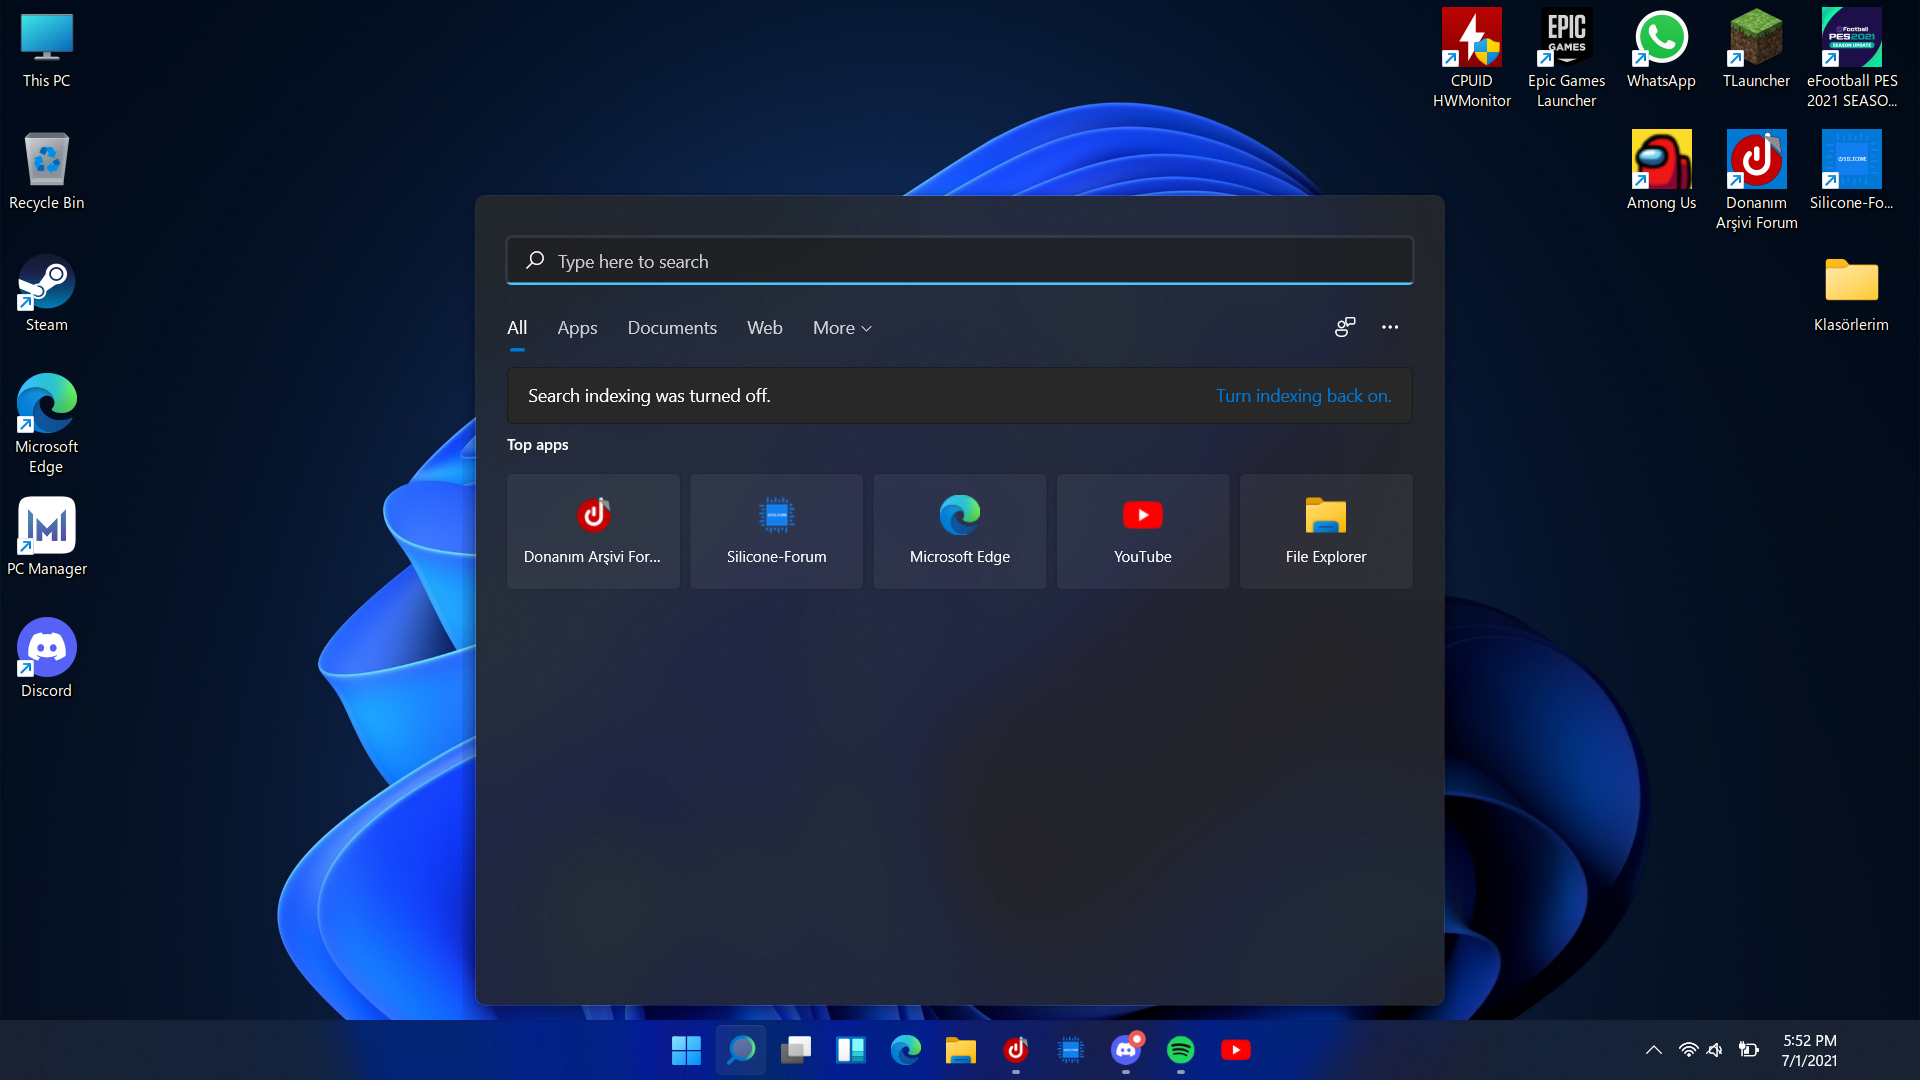Viewport: 1920px width, 1080px height.
Task: Open Silicone-Forum app from taskbar
Action: point(1071,1050)
